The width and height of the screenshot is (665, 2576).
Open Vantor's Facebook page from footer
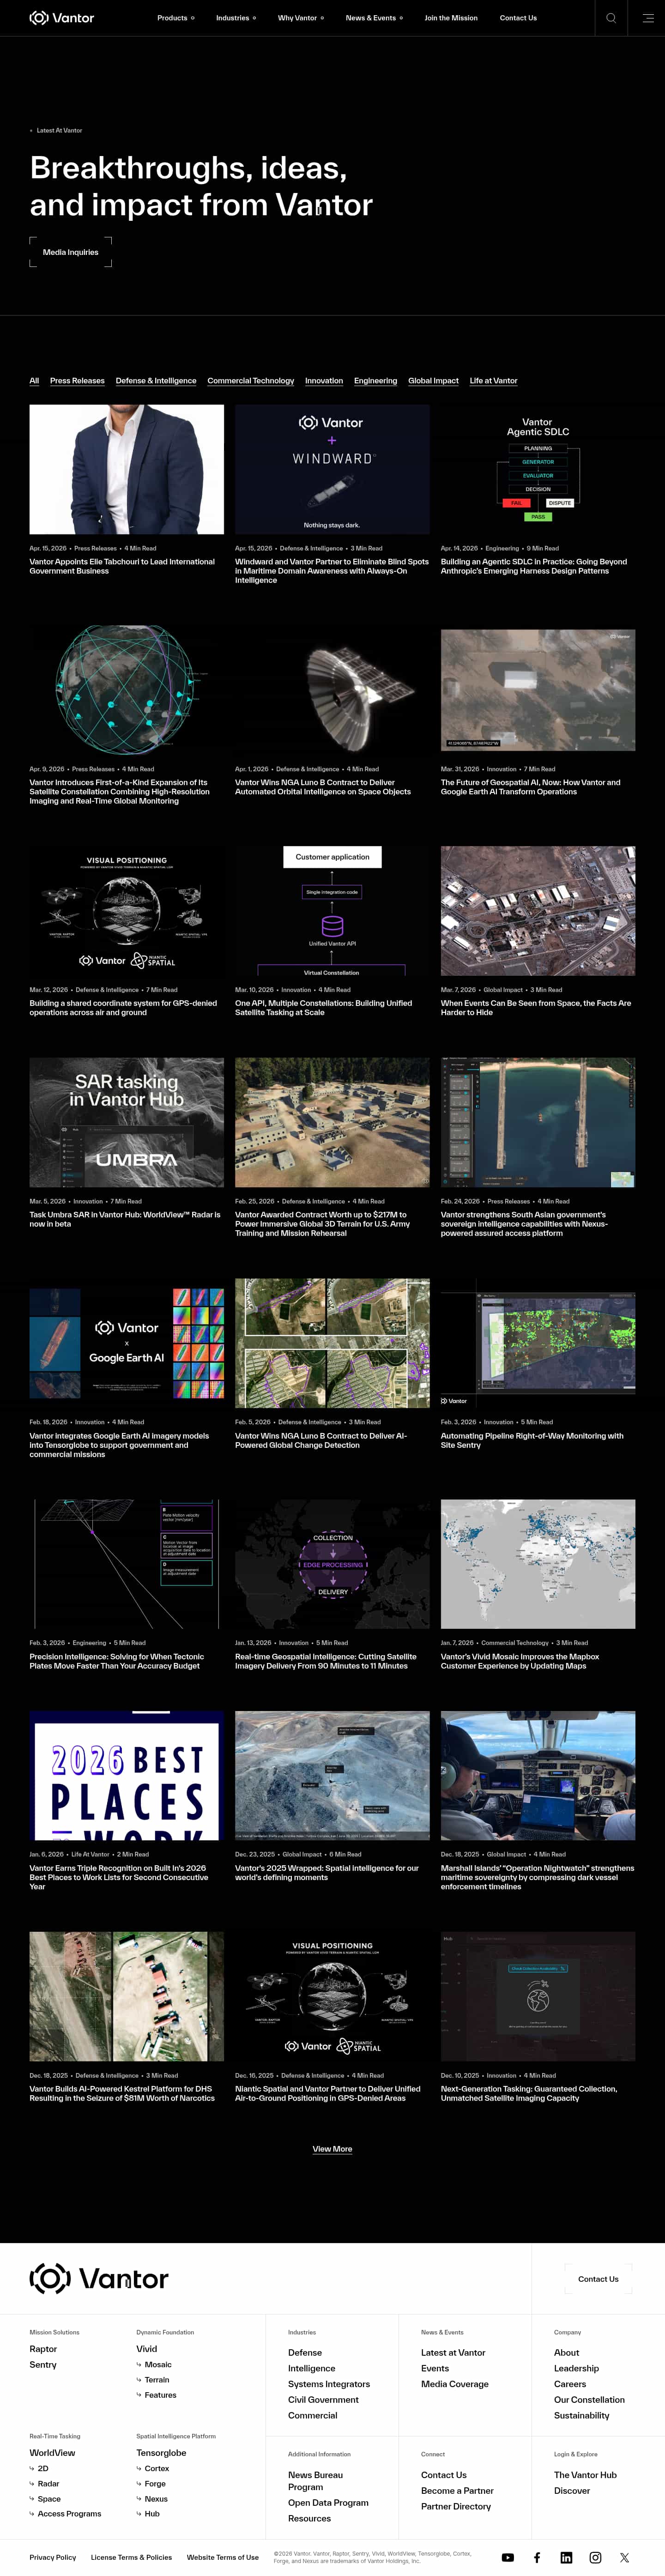pos(537,2557)
